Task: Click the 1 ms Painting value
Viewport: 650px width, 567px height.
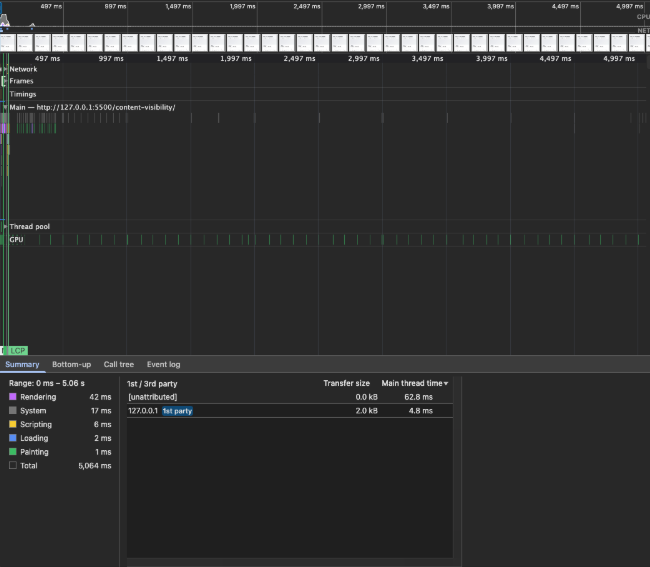Action: [x=103, y=452]
